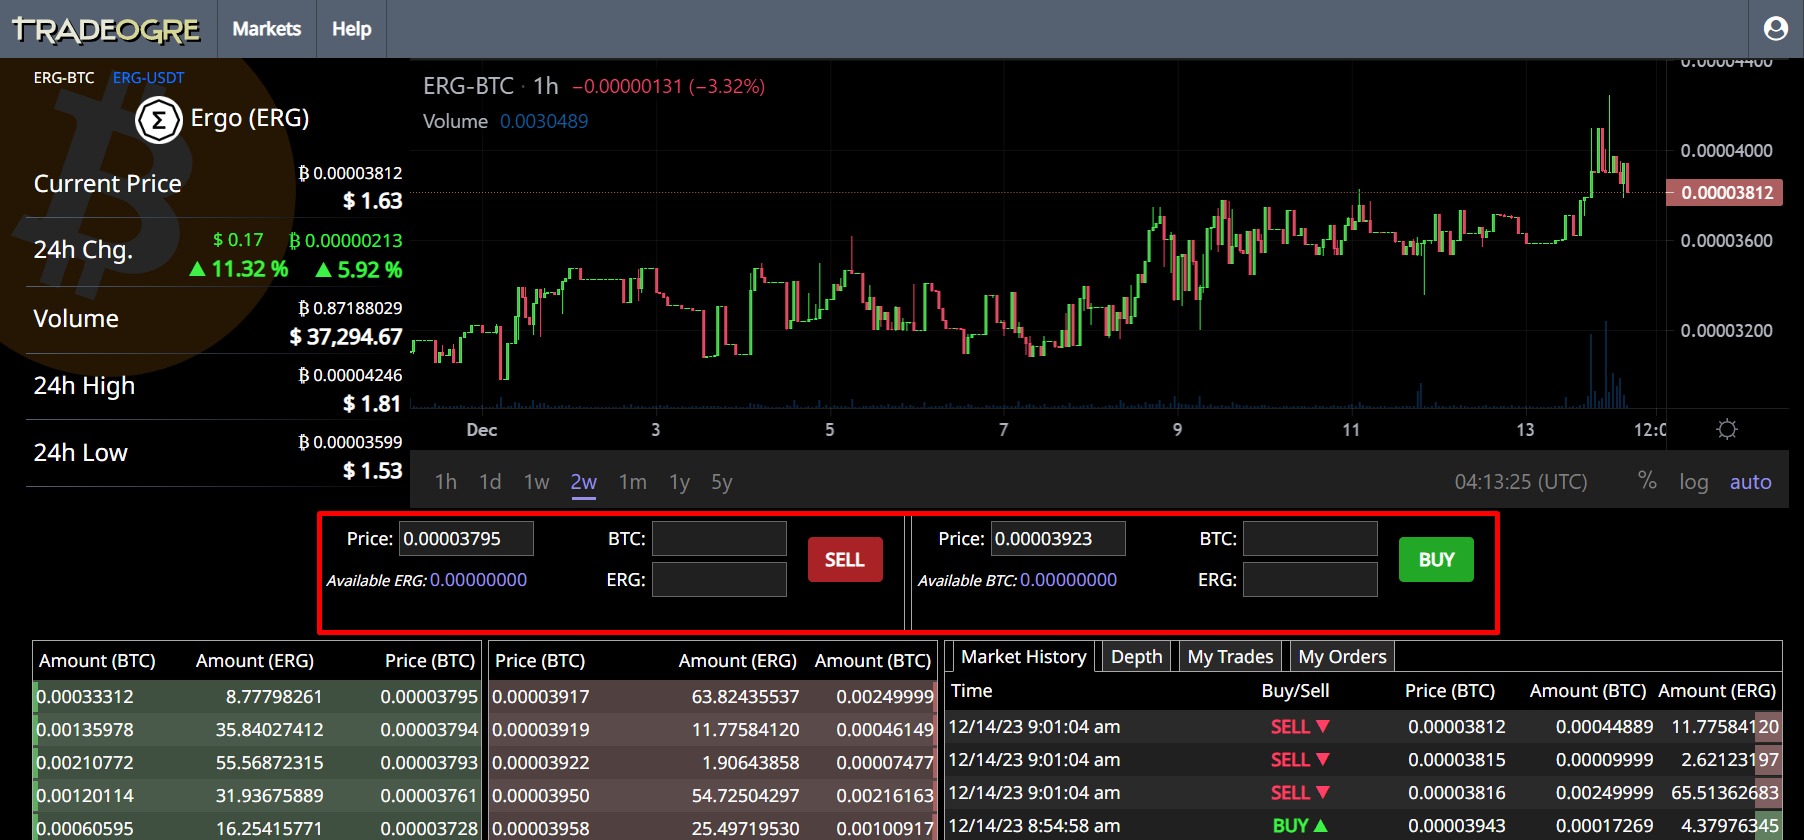Click the current price label on chart axis
Viewport: 1804px width, 840px height.
point(1725,193)
